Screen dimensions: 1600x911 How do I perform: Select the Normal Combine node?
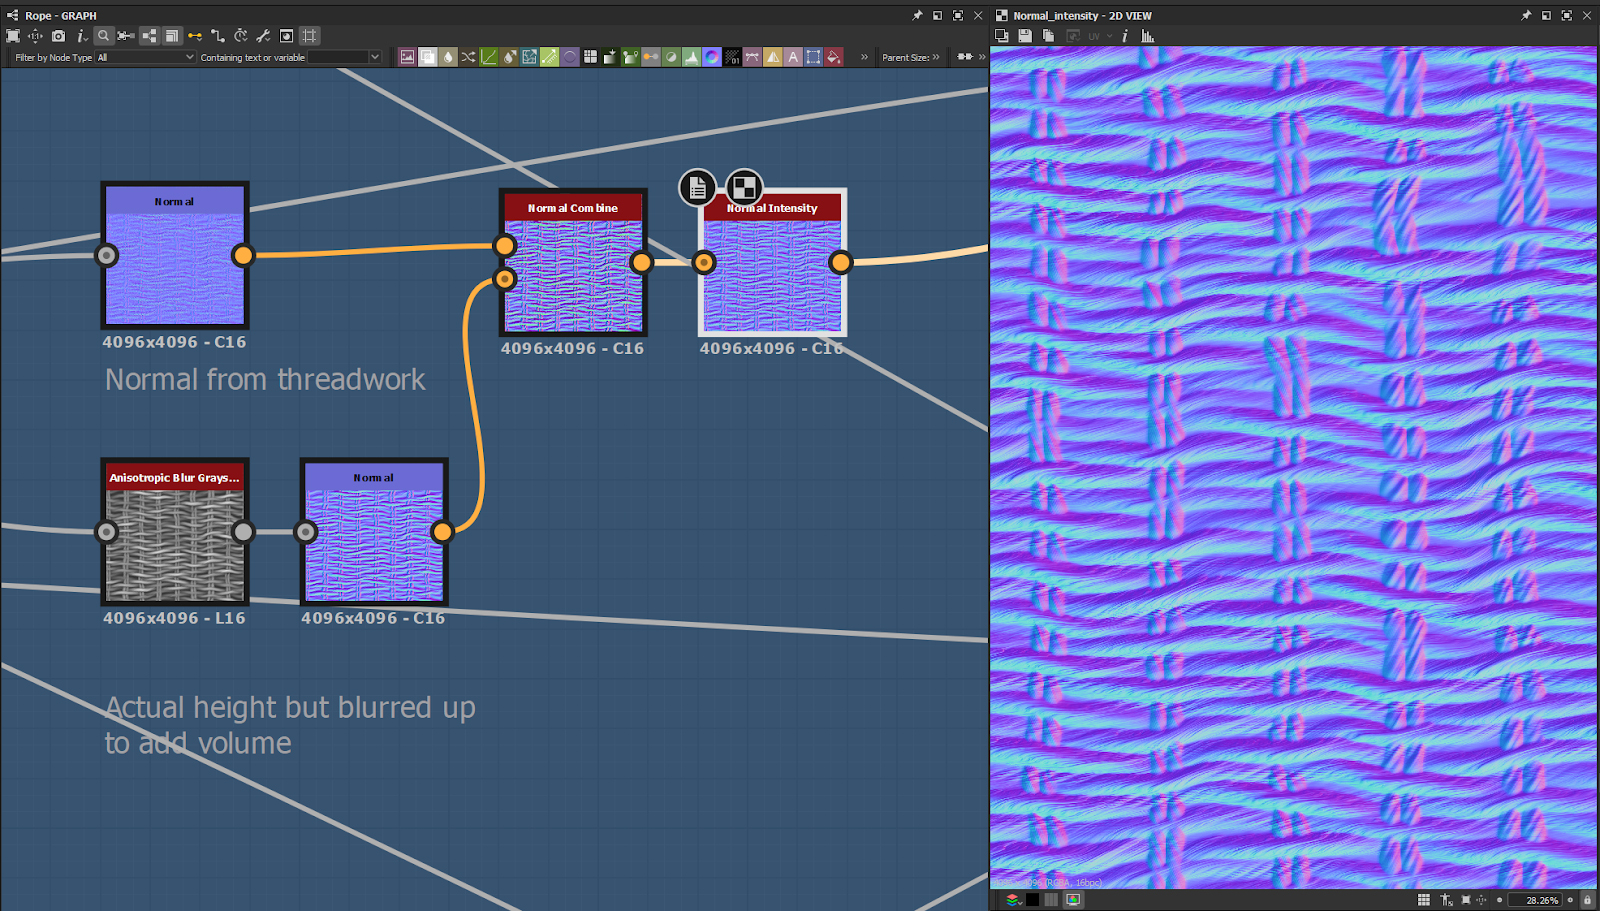(573, 262)
